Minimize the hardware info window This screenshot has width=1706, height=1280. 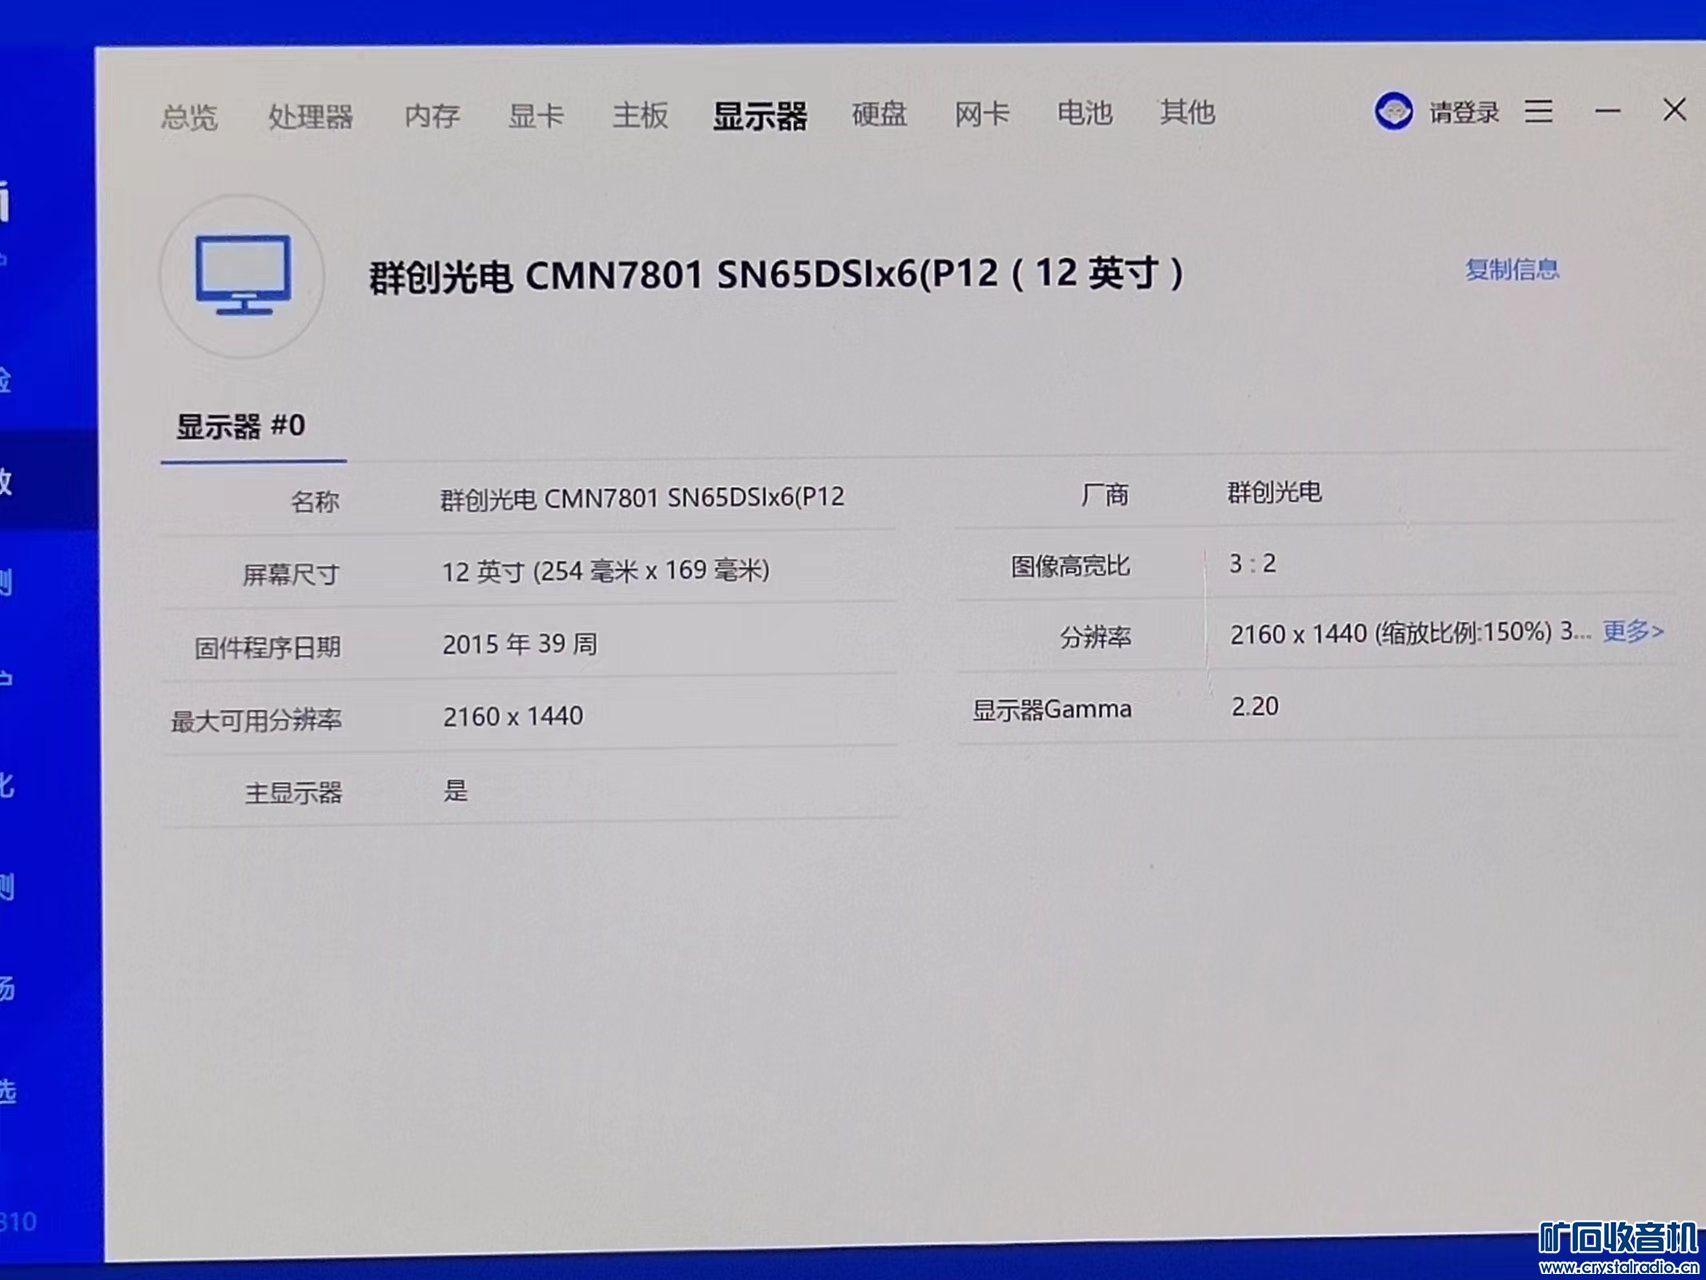pos(1607,111)
